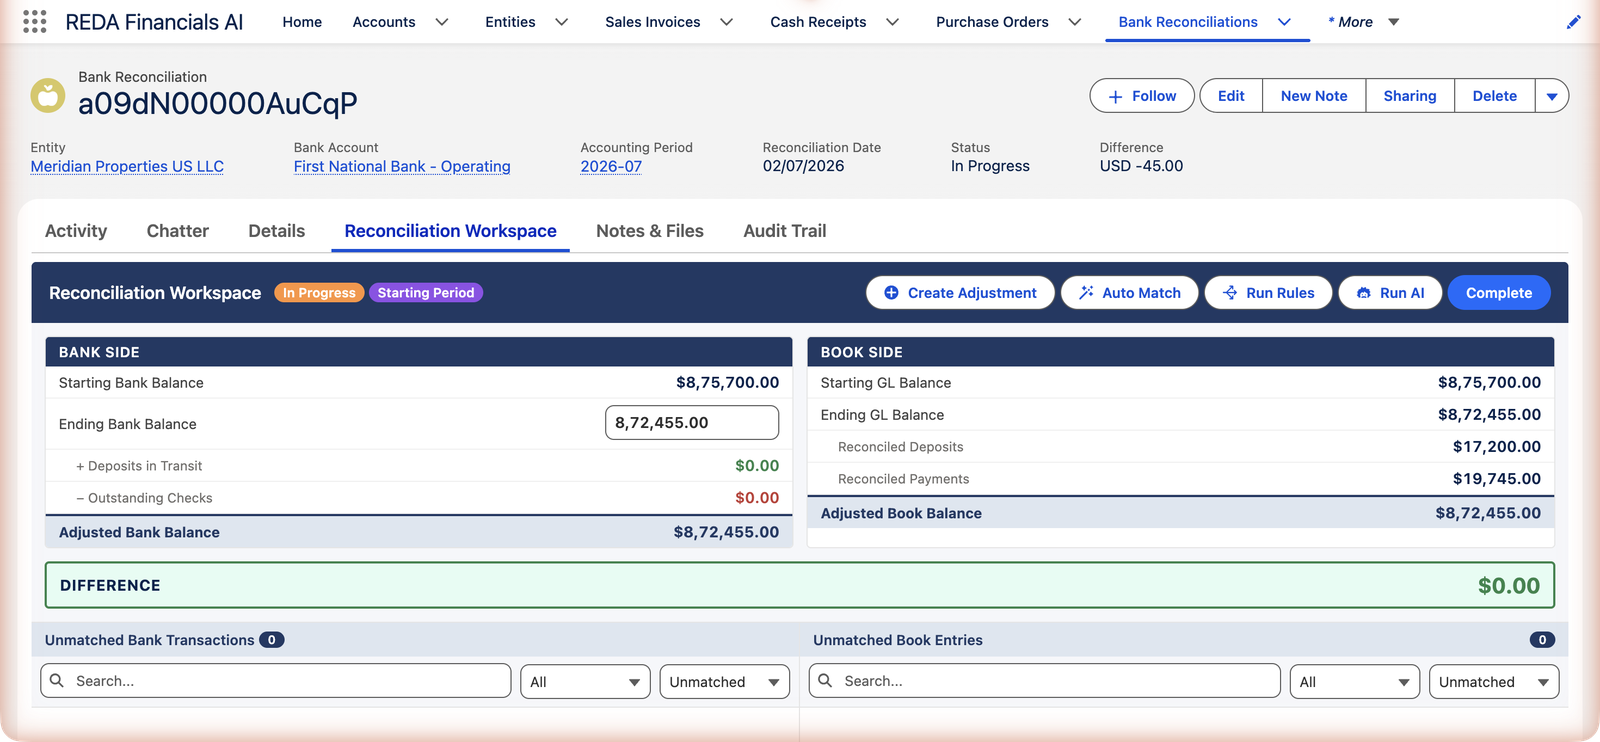Open the book side All filter dropdown
The image size is (1600, 742).
[1354, 682]
